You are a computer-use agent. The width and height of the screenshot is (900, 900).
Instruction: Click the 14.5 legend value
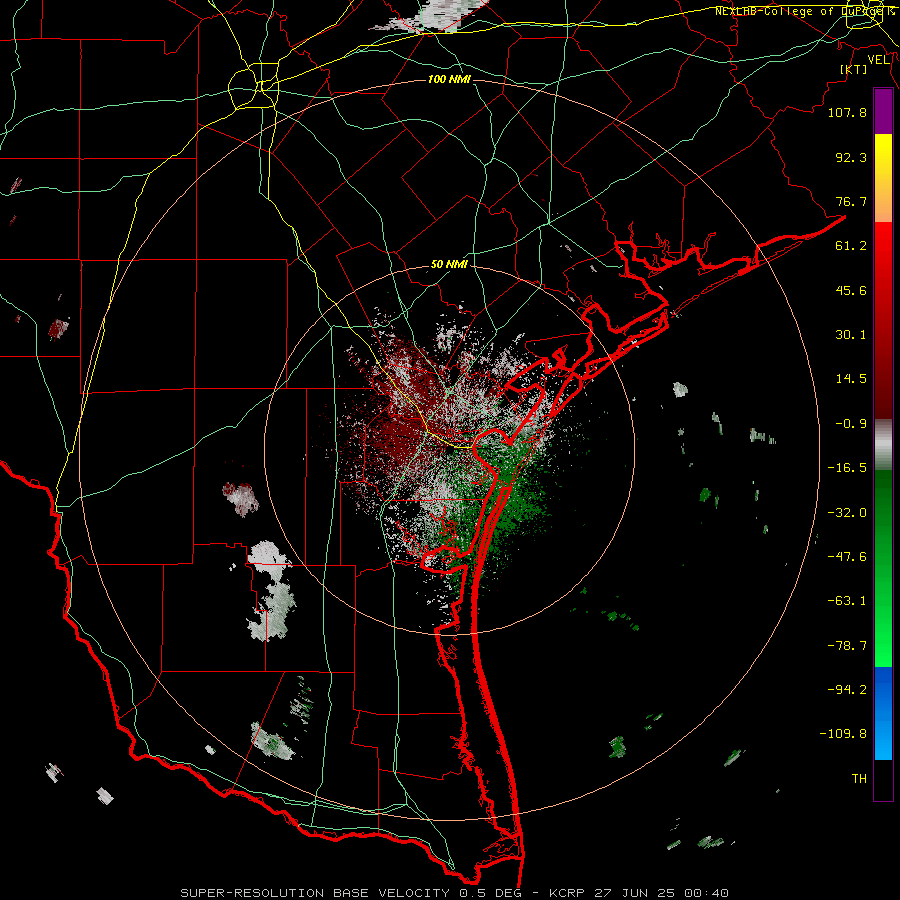point(851,379)
